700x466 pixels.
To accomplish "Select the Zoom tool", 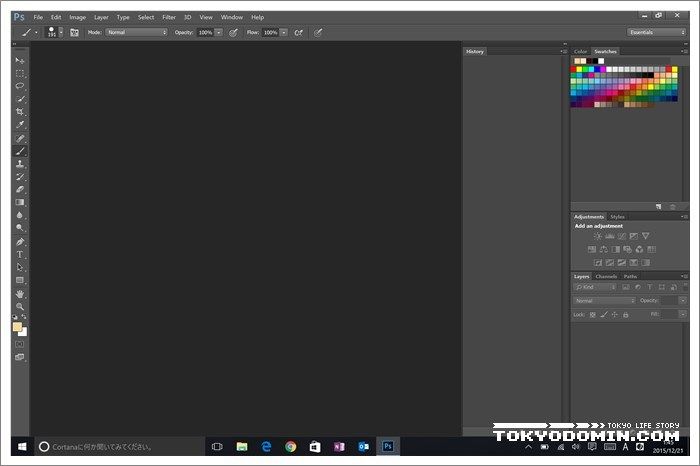I will coord(20,307).
